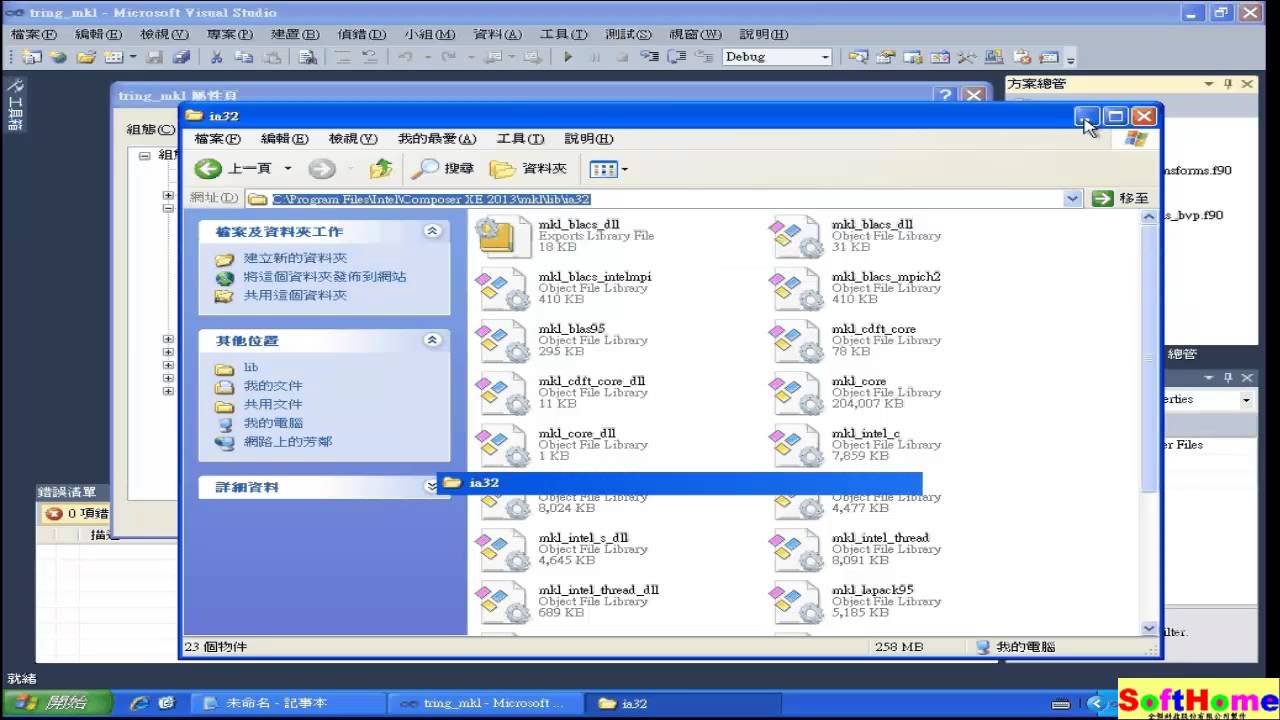Open the properties panel object dropdown at right
Screen dimensions: 1280x720
coord(1246,400)
